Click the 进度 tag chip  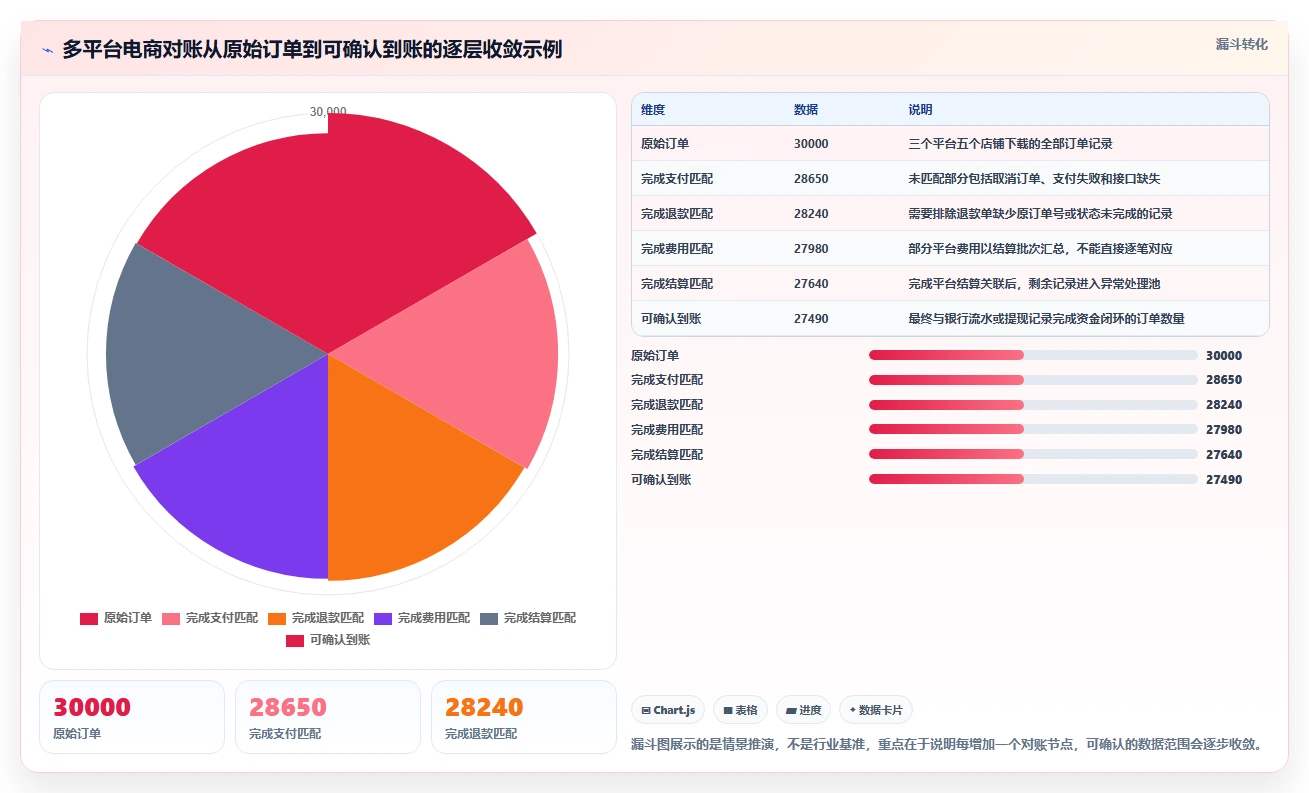803,710
